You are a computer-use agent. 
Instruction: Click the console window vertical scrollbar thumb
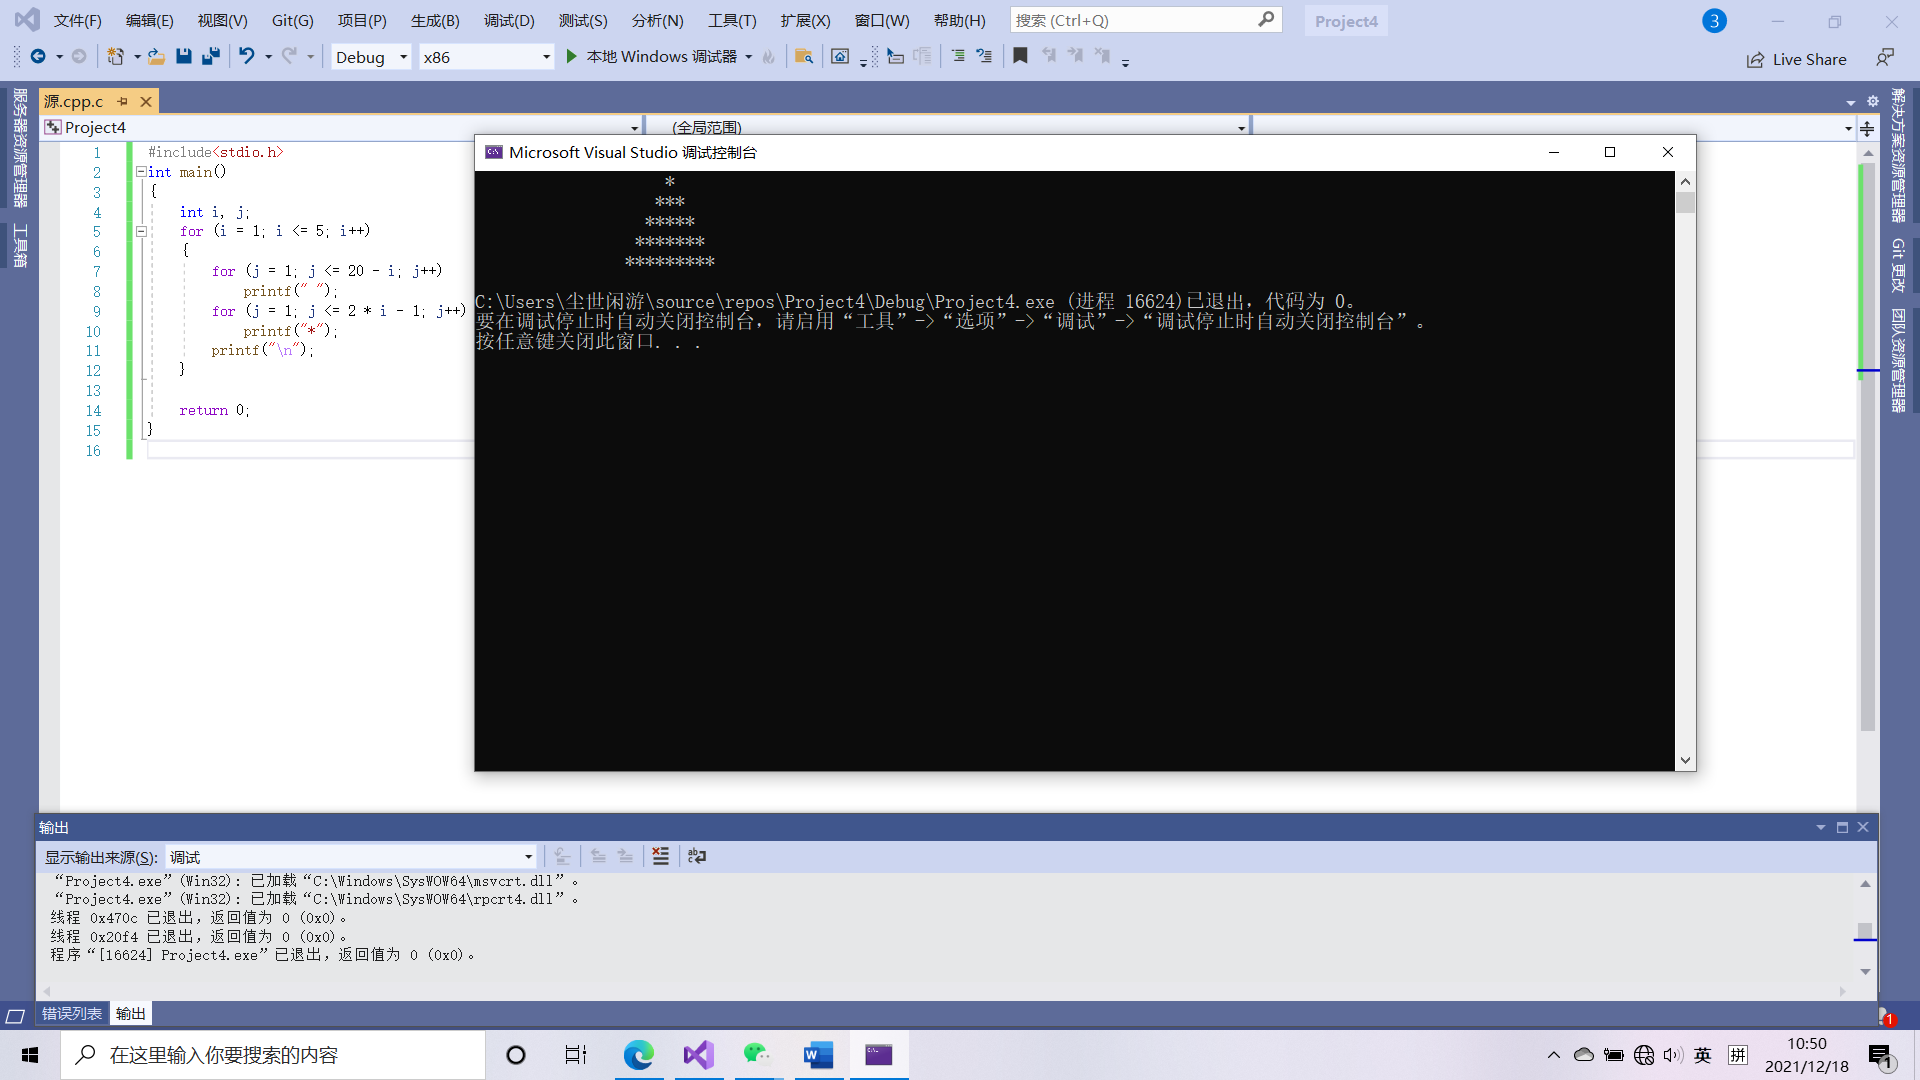[x=1686, y=203]
